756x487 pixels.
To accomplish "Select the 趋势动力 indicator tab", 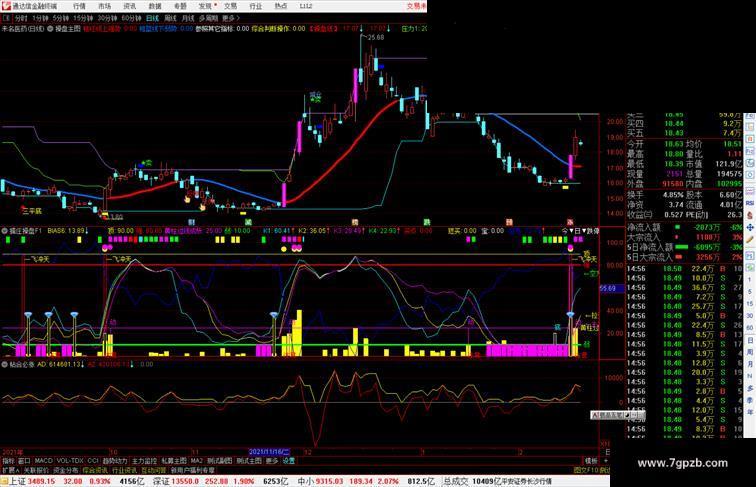I will (115, 461).
